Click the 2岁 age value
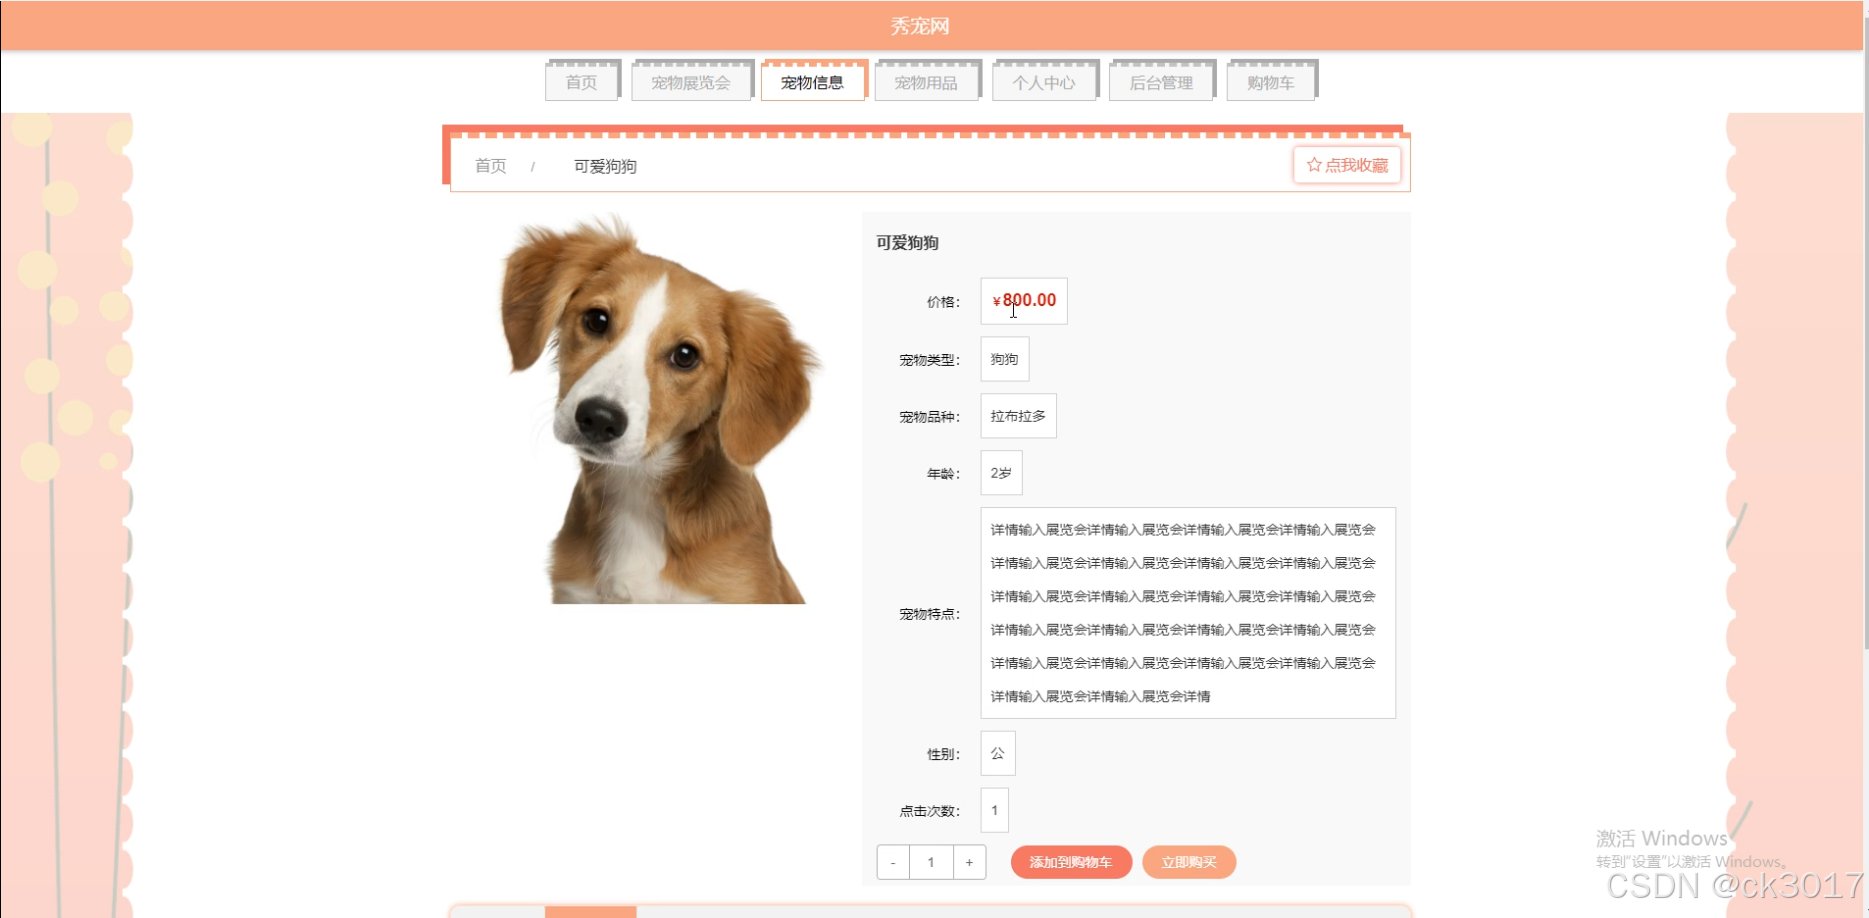Screen dimensions: 1869x918 (1001, 473)
